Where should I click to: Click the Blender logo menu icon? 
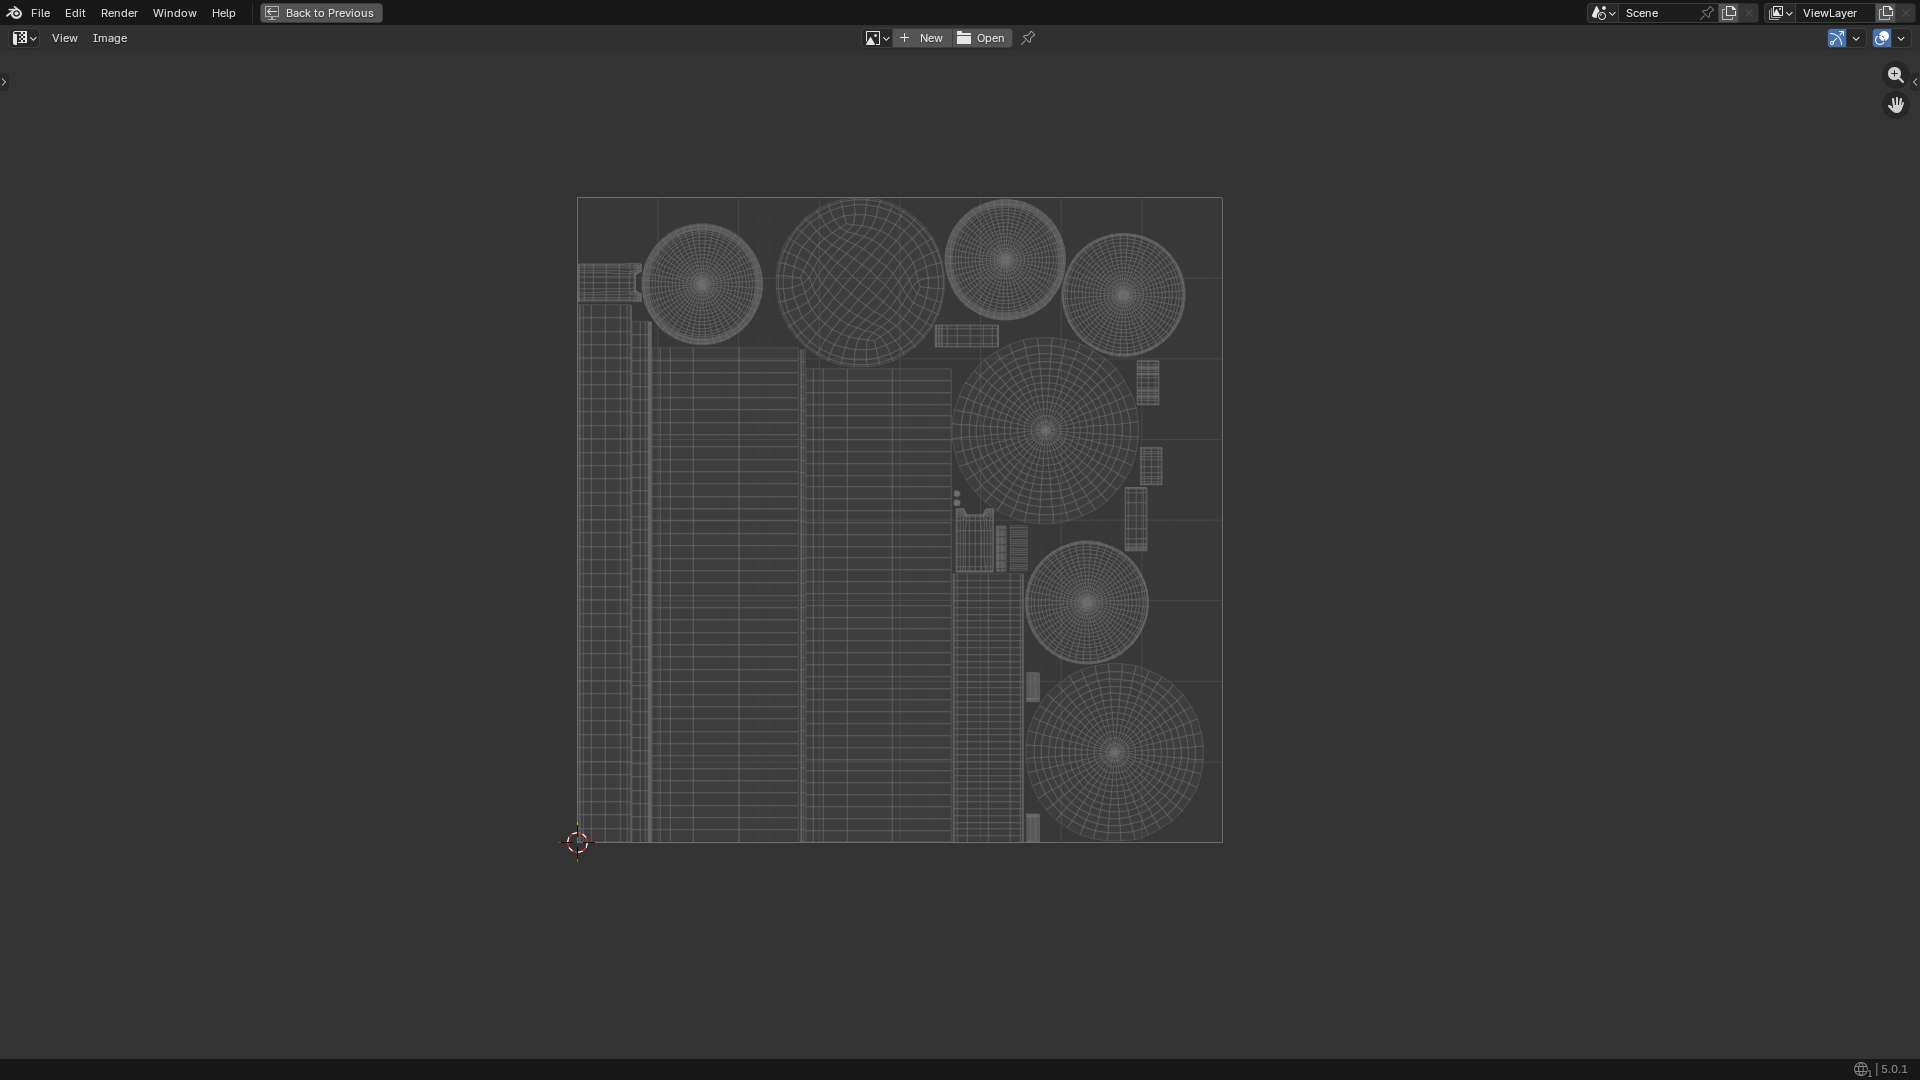(x=14, y=13)
